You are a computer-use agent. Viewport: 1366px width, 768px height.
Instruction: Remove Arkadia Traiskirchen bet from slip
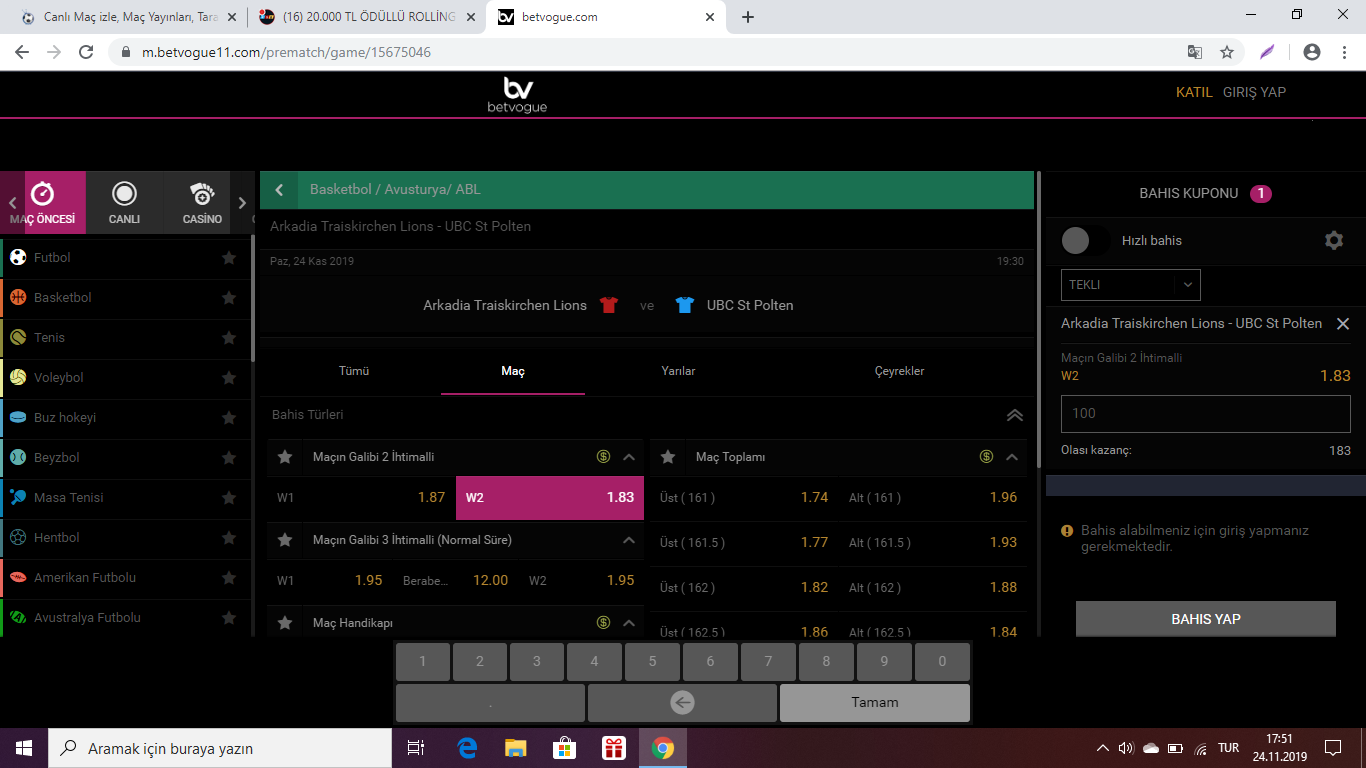pyautogui.click(x=1343, y=324)
